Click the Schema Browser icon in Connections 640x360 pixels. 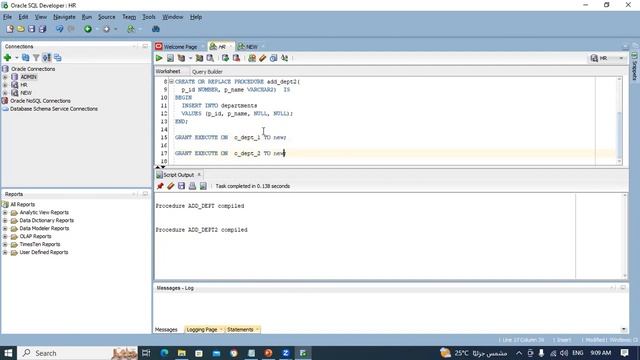(x=47, y=58)
